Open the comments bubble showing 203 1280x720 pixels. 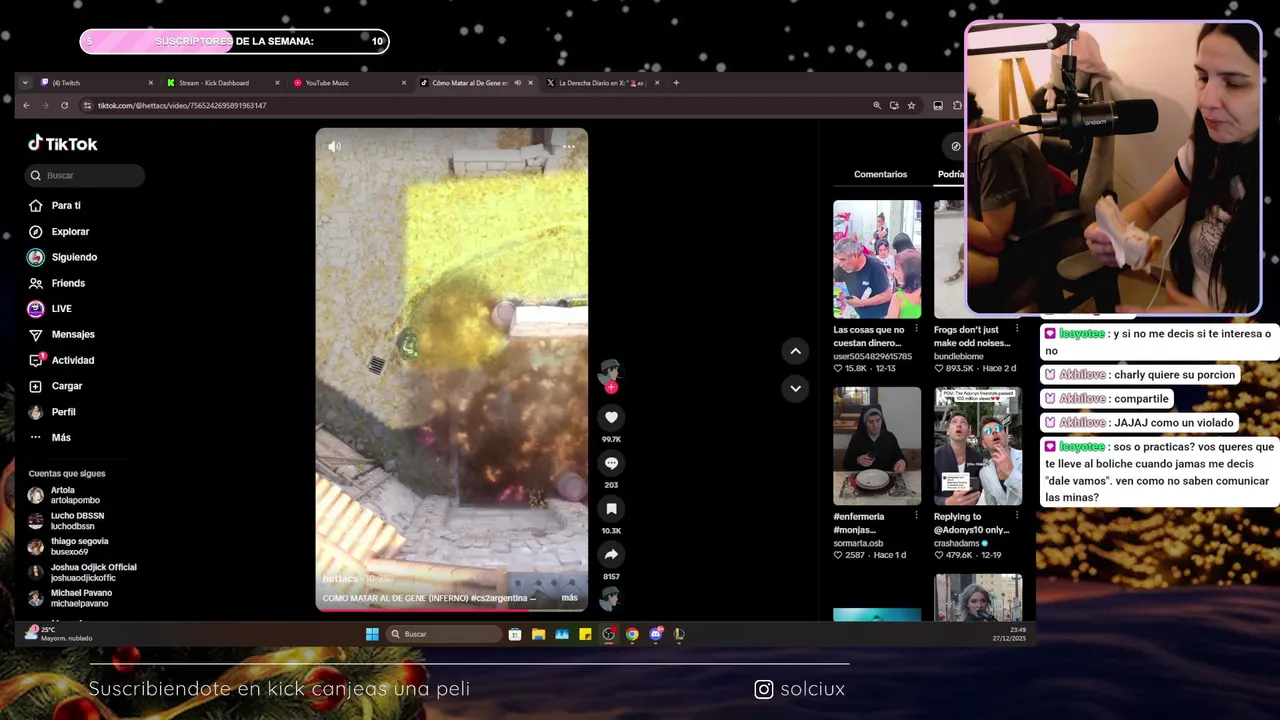click(611, 463)
